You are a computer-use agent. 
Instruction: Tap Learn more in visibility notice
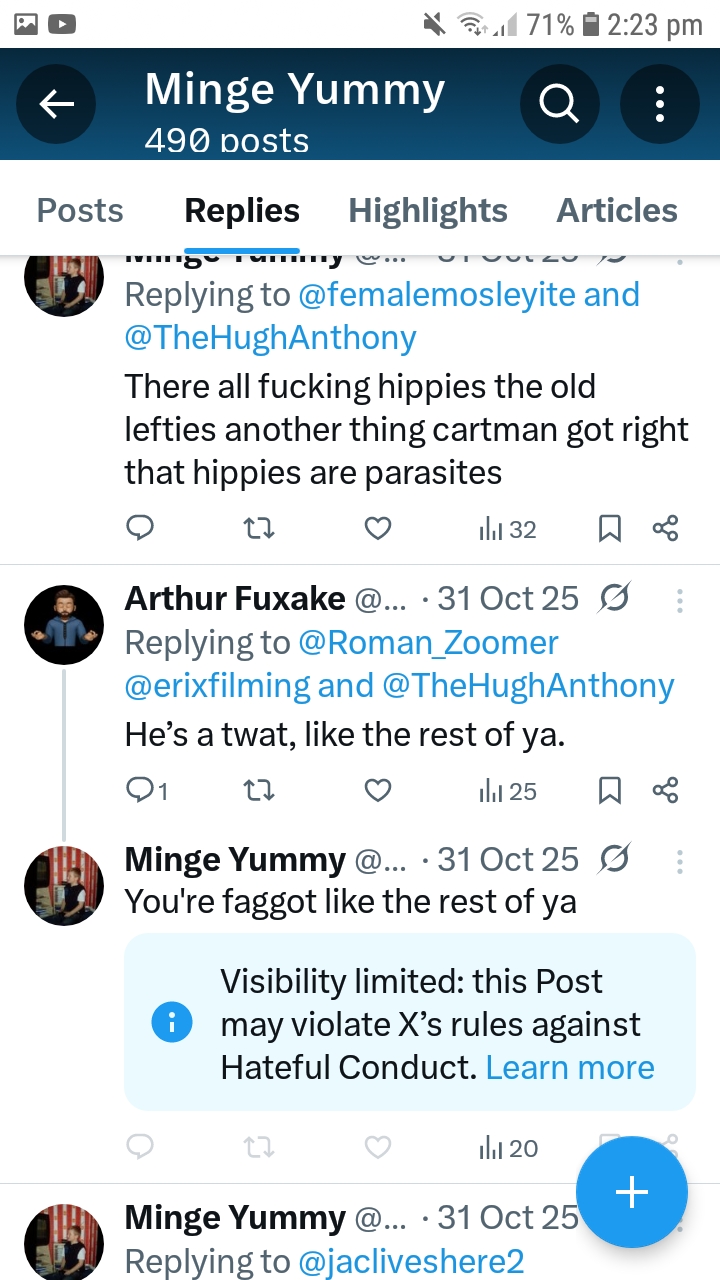pos(570,1068)
